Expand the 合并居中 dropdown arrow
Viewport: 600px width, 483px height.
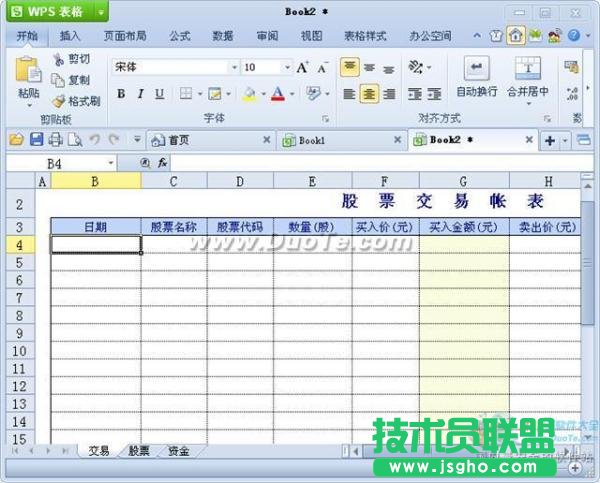point(528,104)
